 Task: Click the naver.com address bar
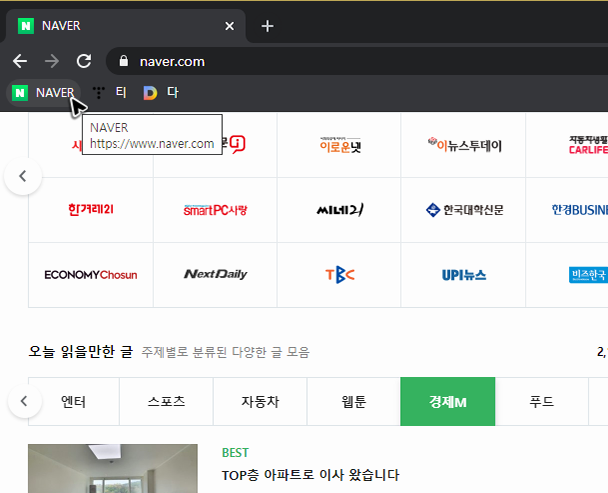[x=357, y=61]
